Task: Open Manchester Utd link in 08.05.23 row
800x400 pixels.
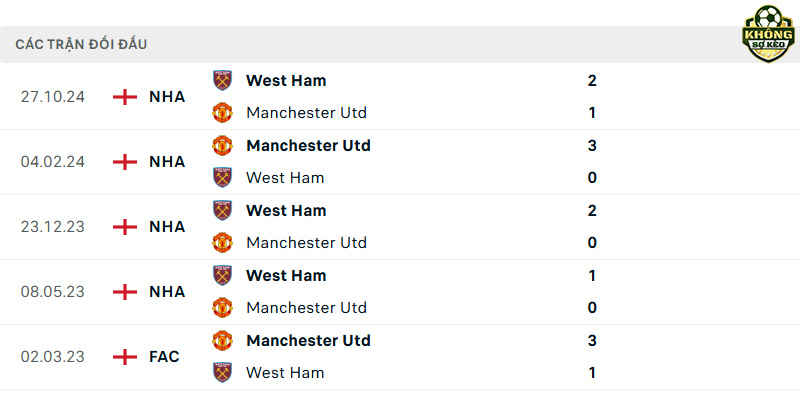Action: point(306,308)
